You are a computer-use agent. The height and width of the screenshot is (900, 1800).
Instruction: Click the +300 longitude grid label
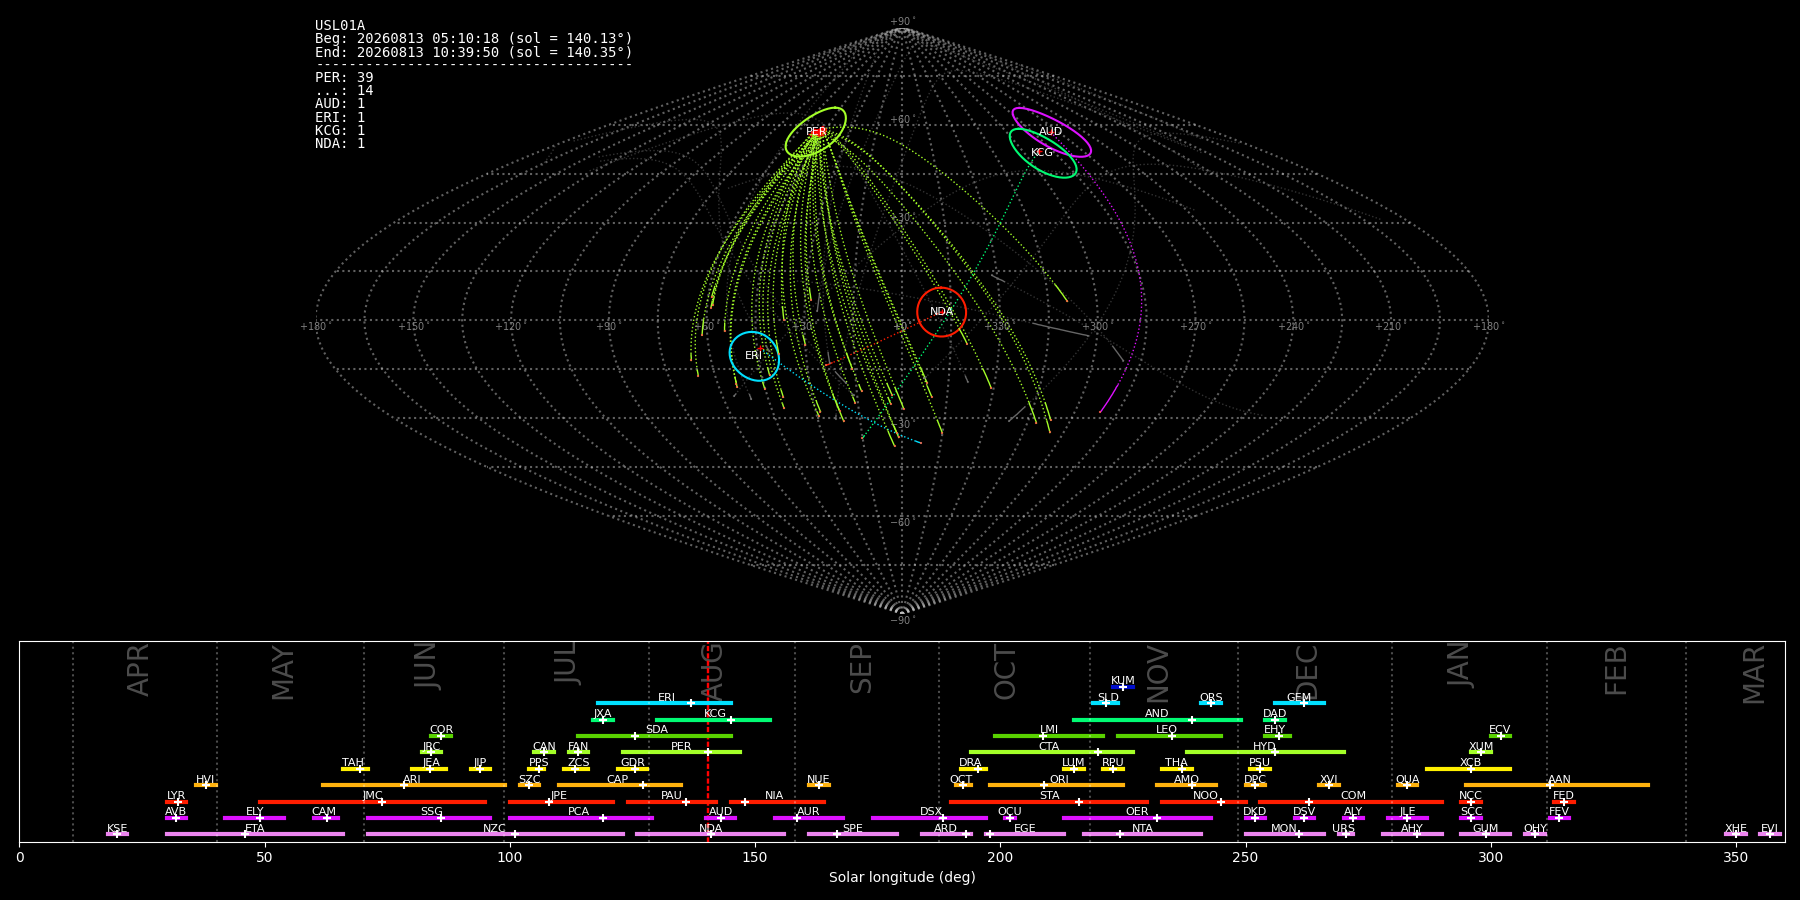click(1095, 326)
